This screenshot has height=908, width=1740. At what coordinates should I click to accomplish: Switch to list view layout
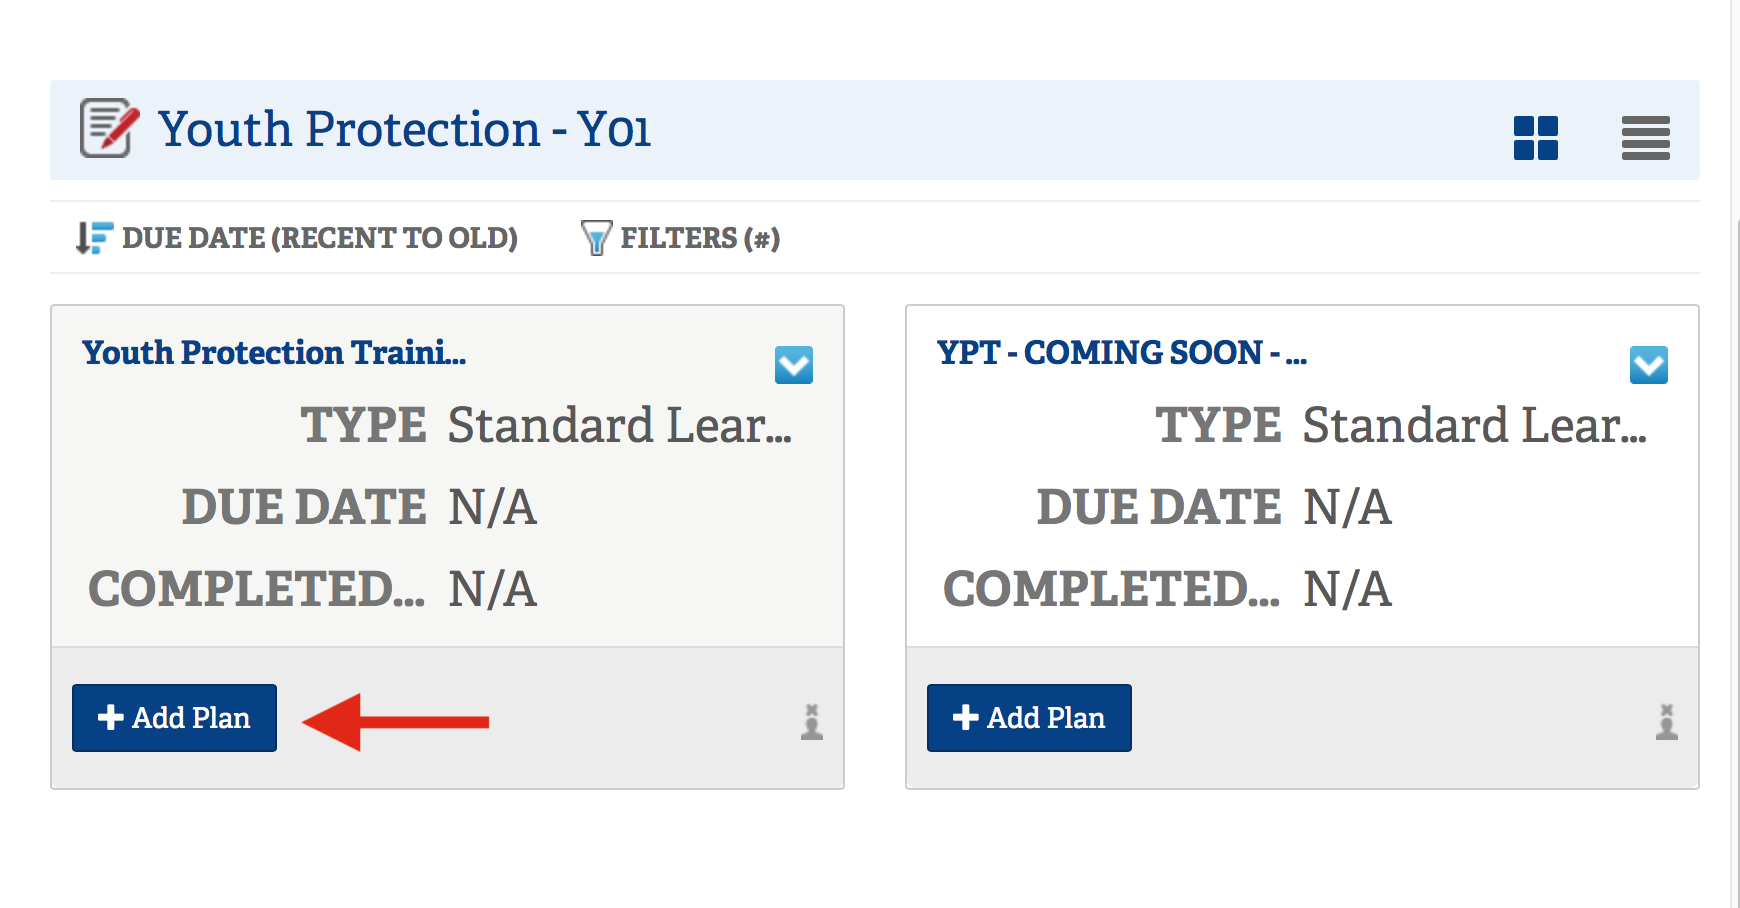click(1645, 138)
